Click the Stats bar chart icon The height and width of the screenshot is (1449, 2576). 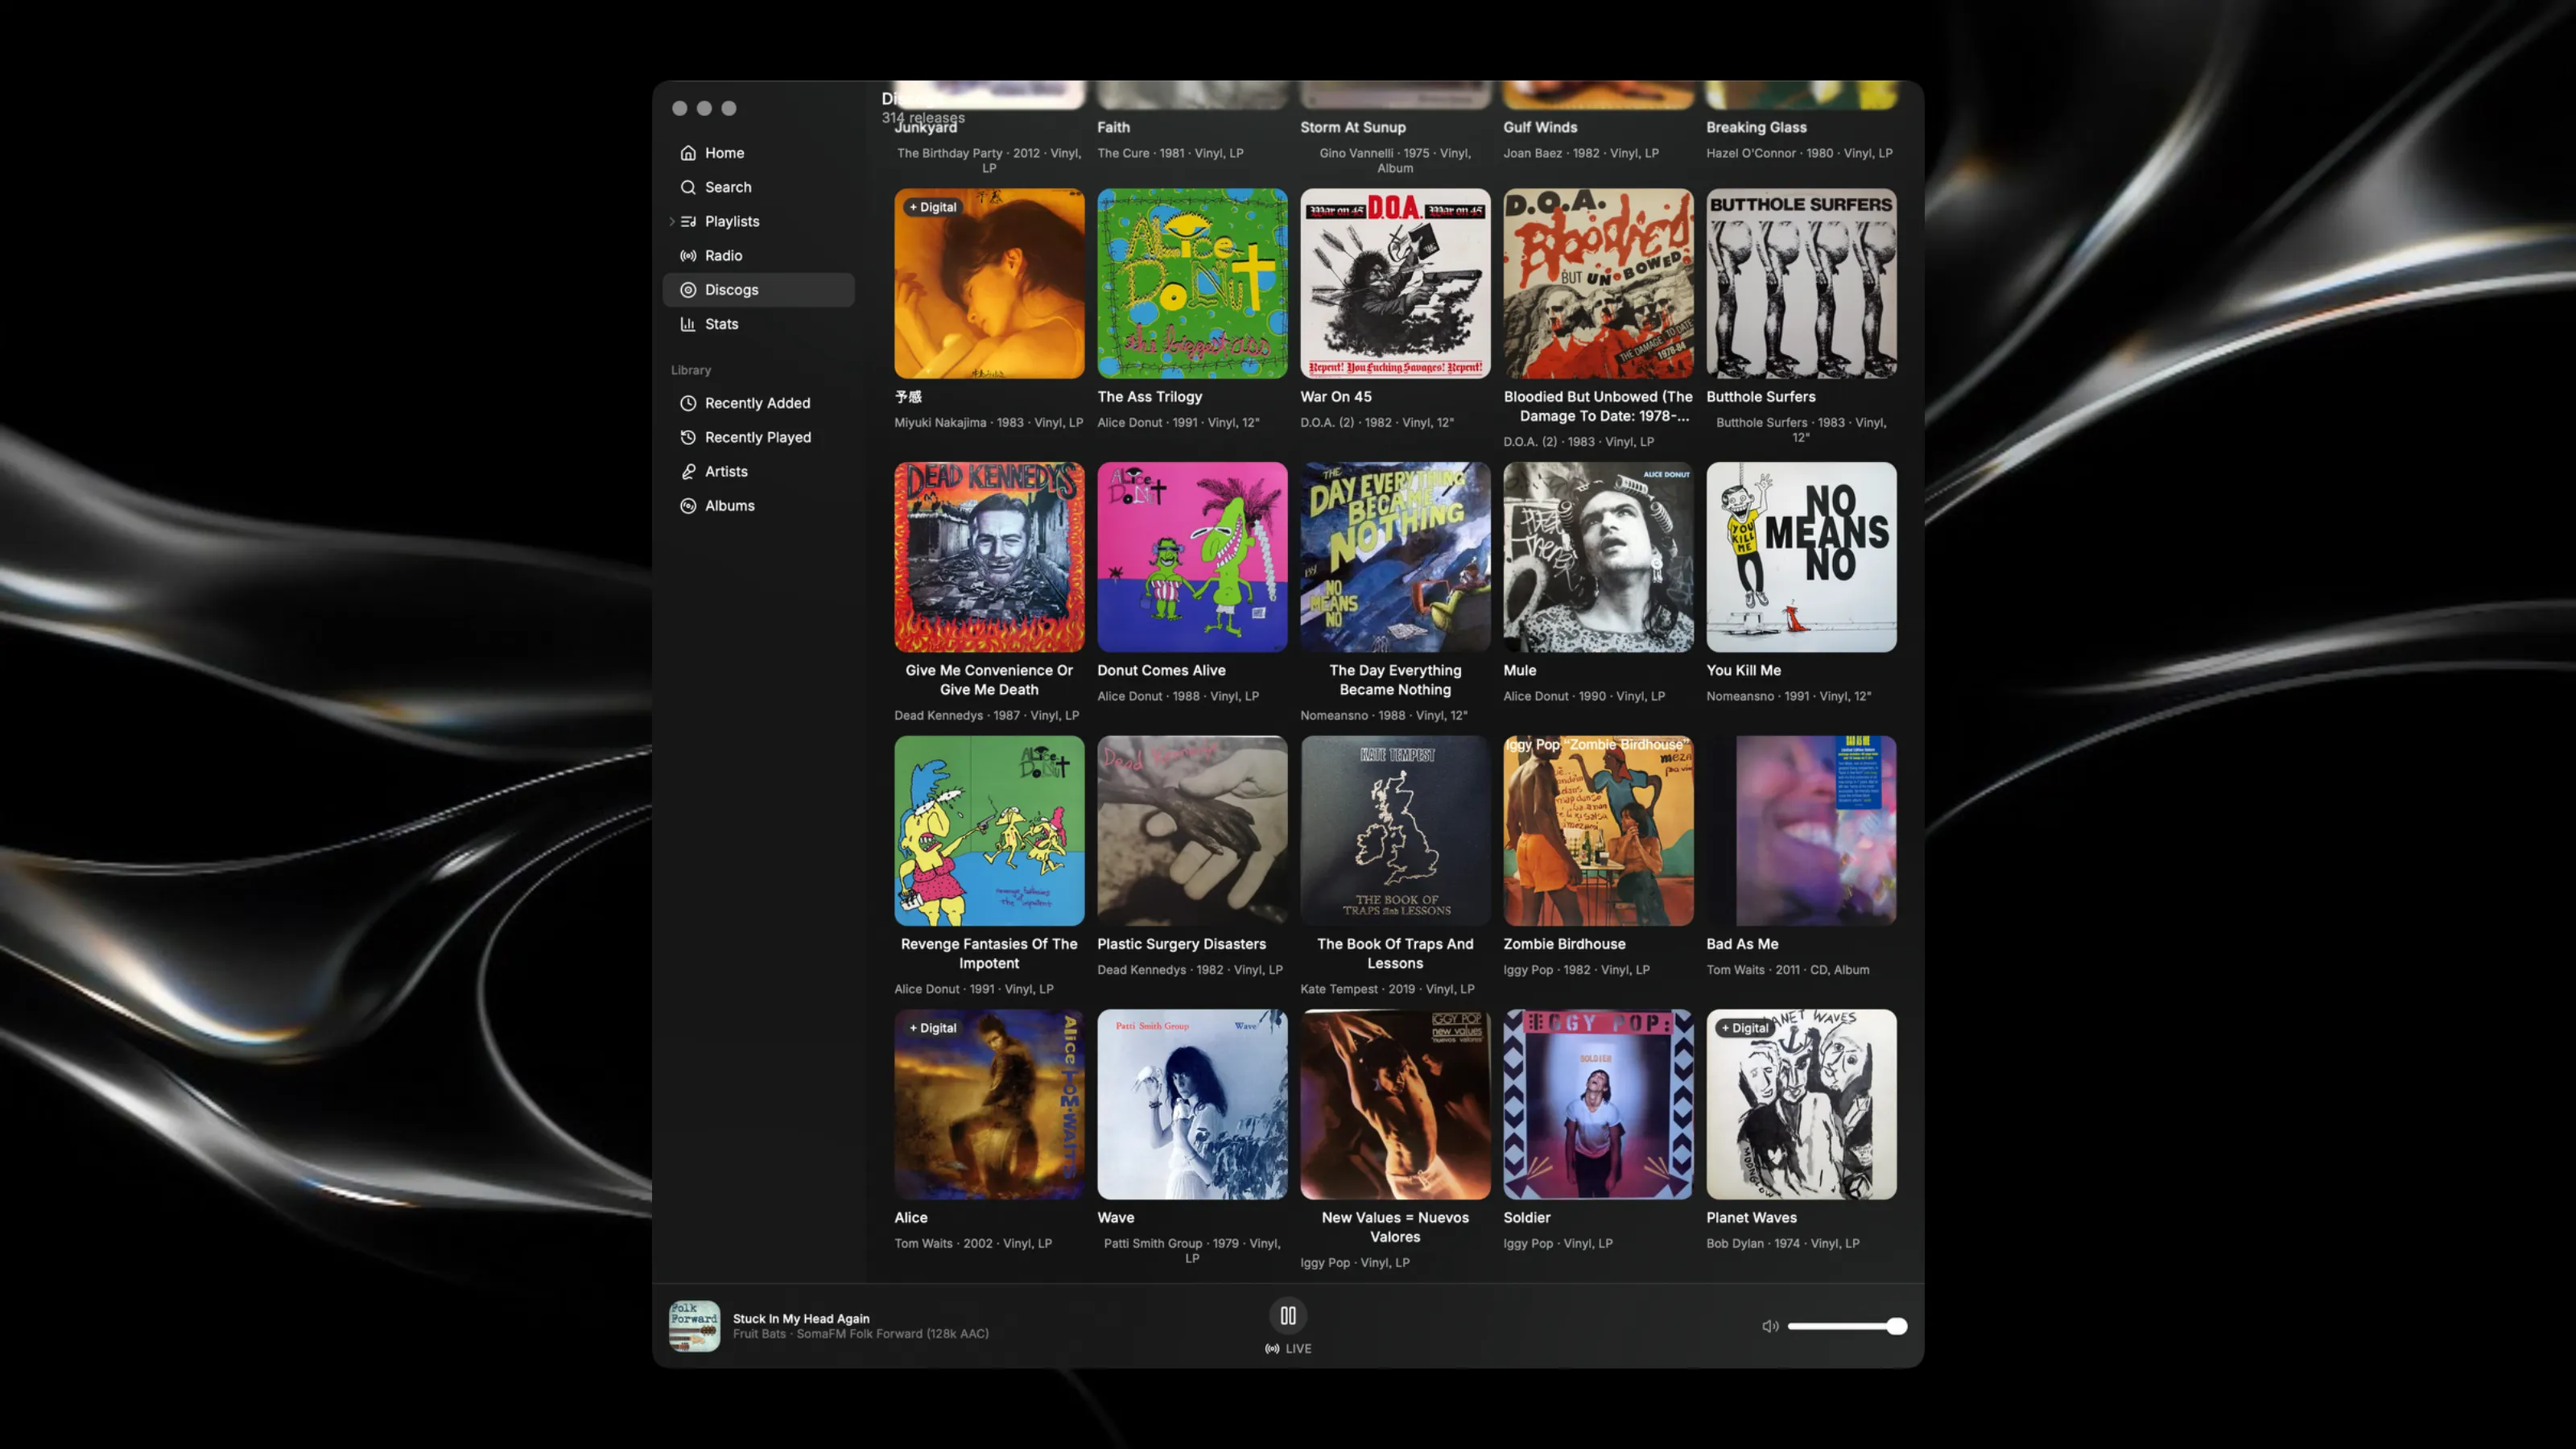(x=688, y=324)
